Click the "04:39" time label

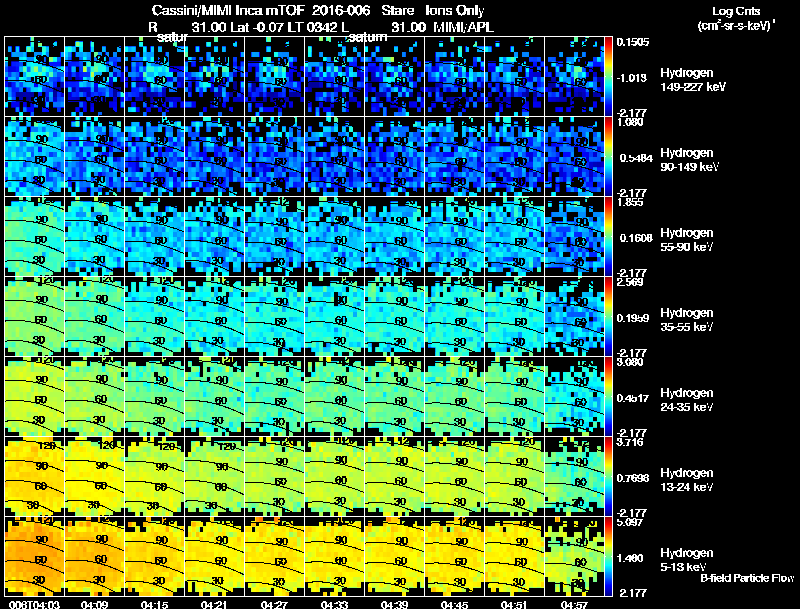pos(394,604)
